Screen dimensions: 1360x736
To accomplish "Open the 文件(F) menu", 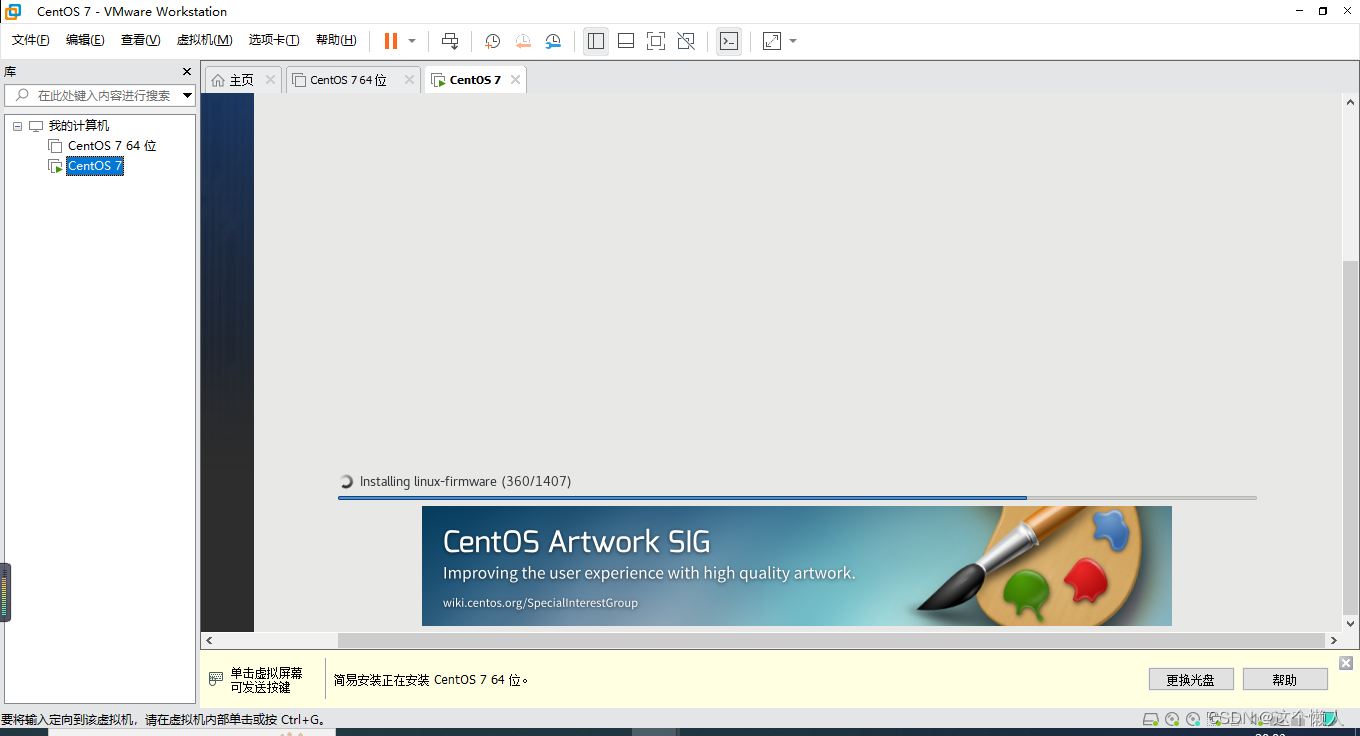I will (x=31, y=40).
